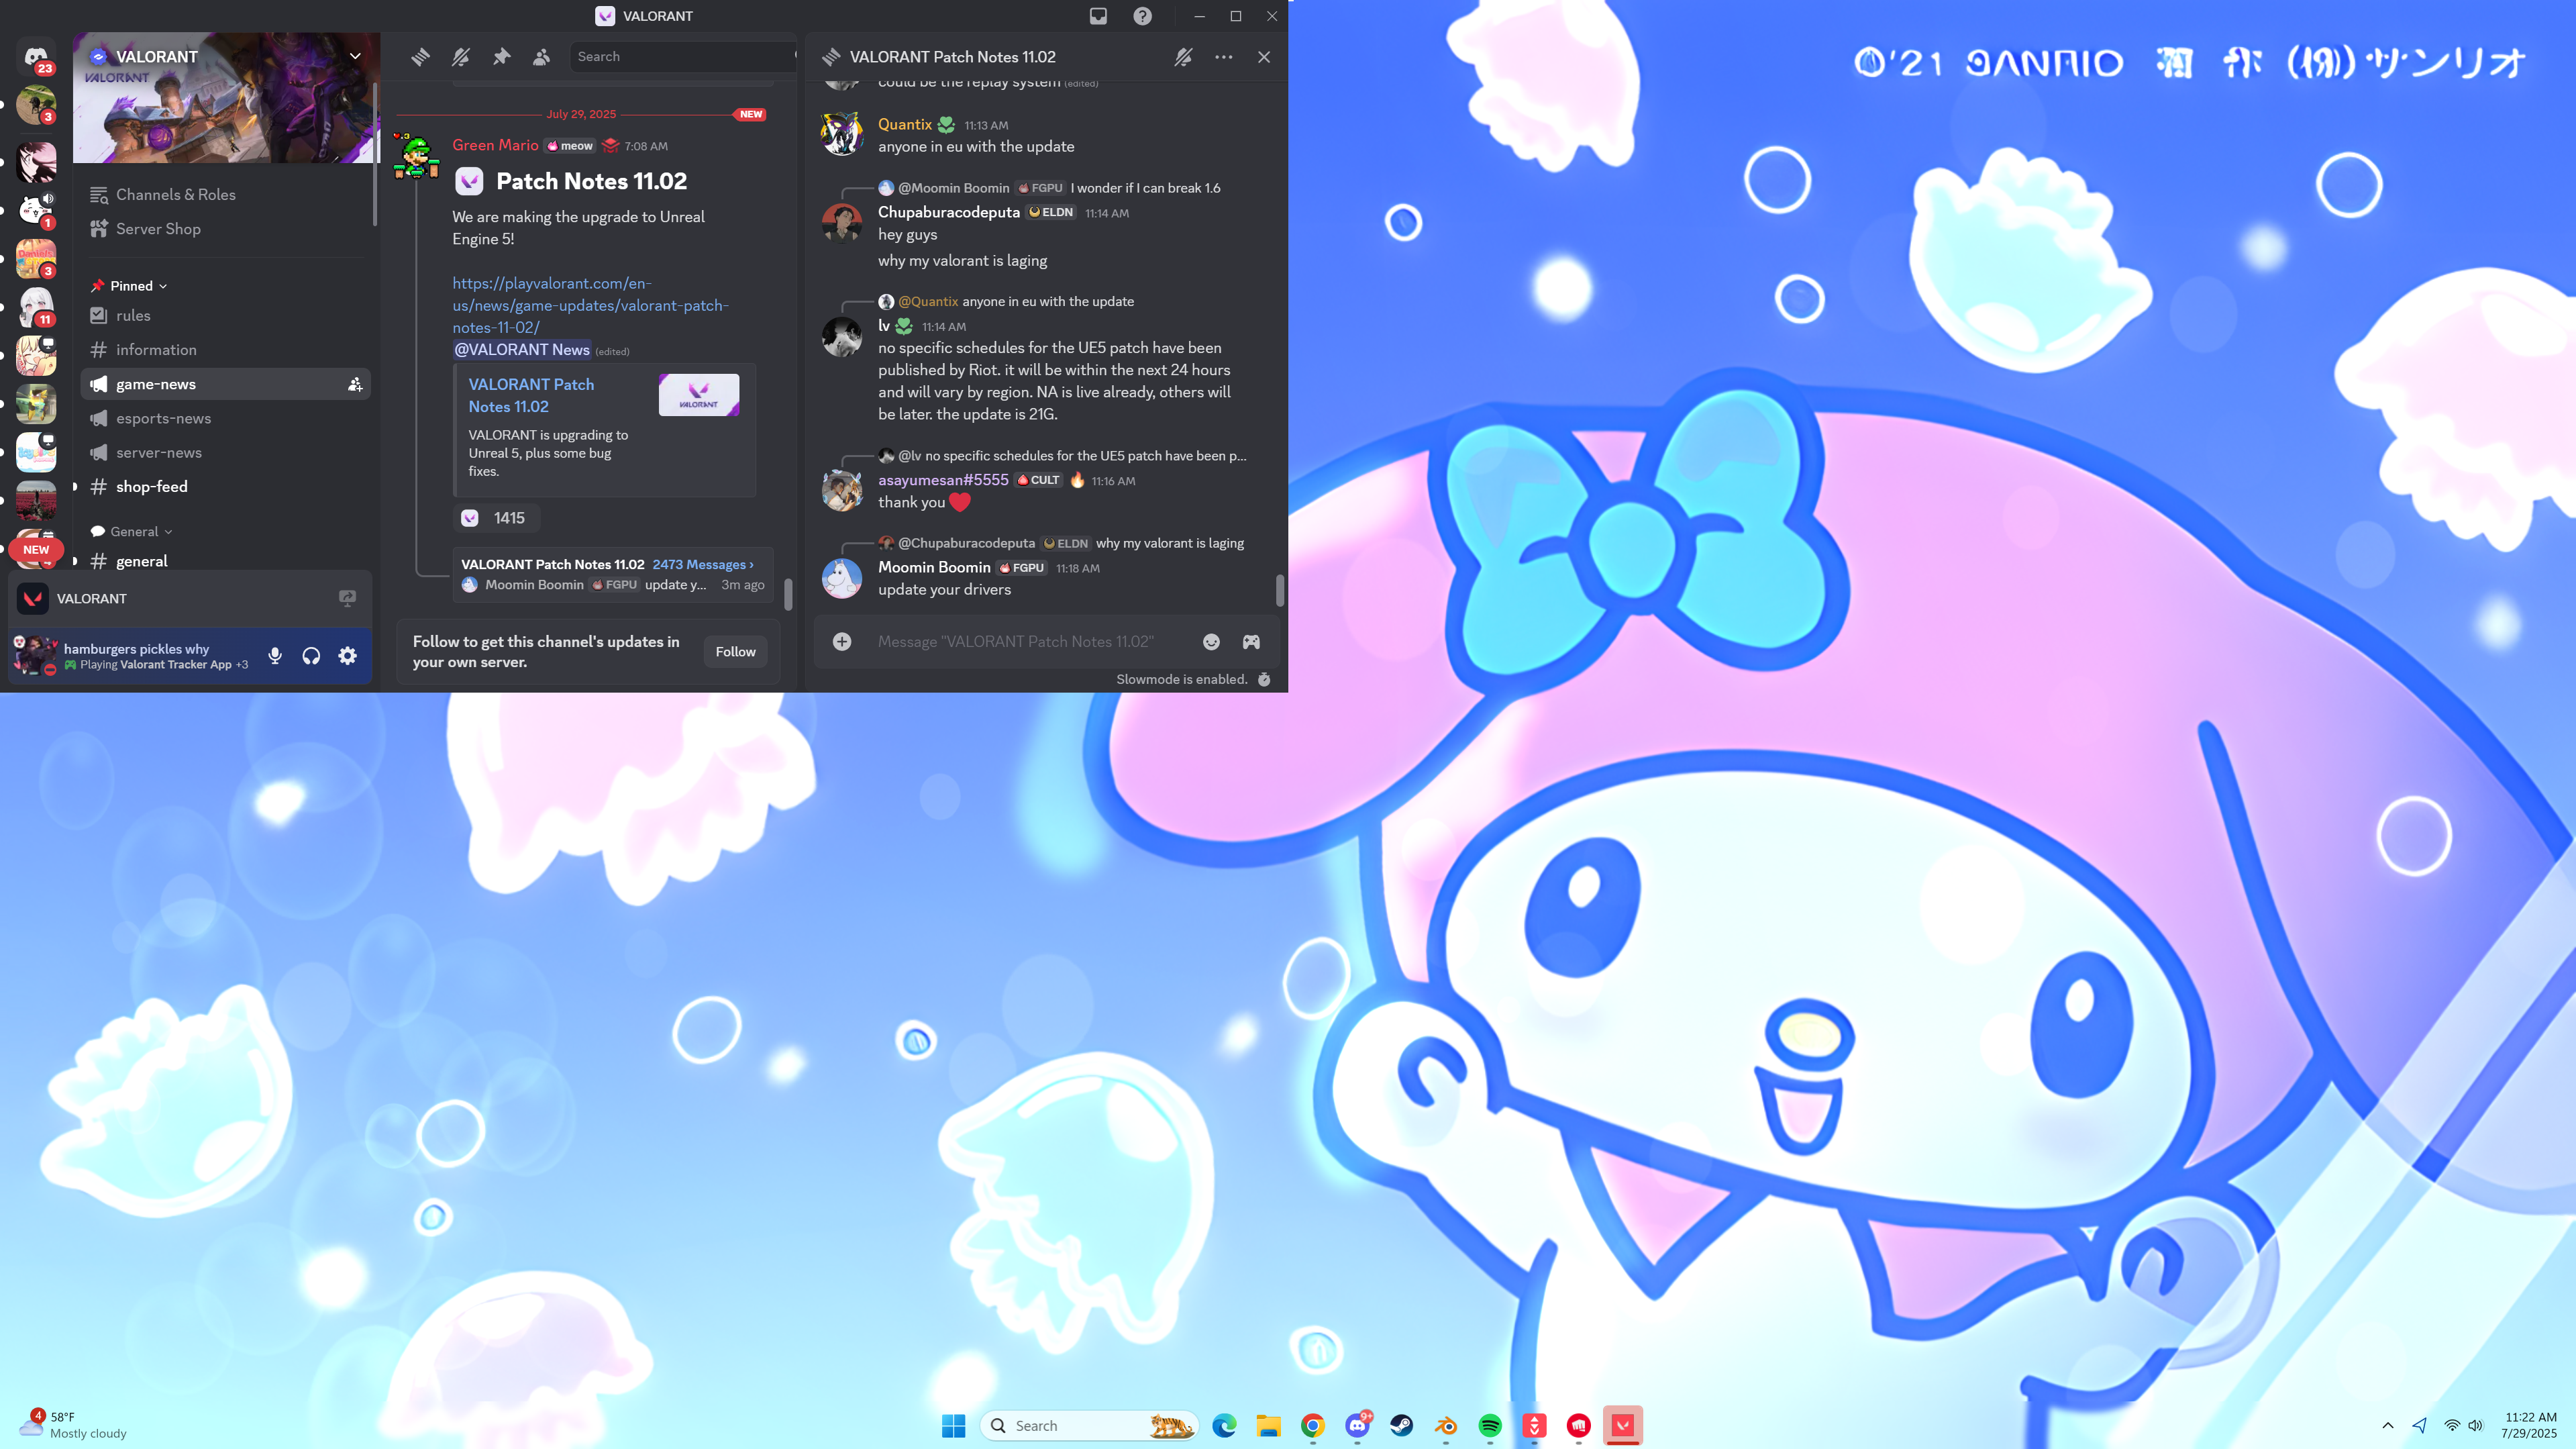
Task: Show hidden system tray icons chevron
Action: [2388, 1425]
